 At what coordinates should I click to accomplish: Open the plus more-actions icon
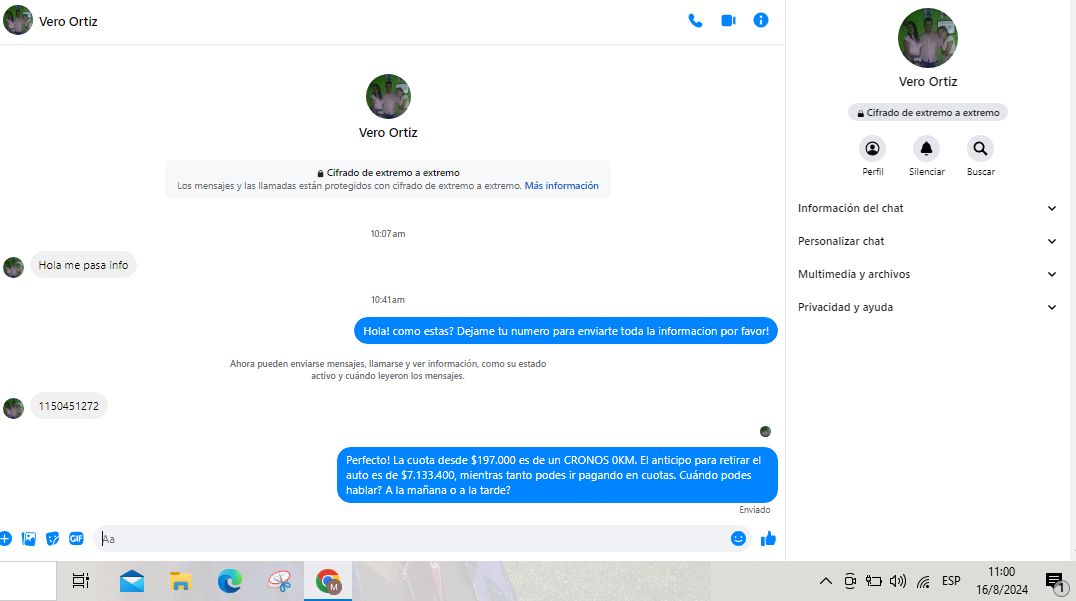click(5, 539)
